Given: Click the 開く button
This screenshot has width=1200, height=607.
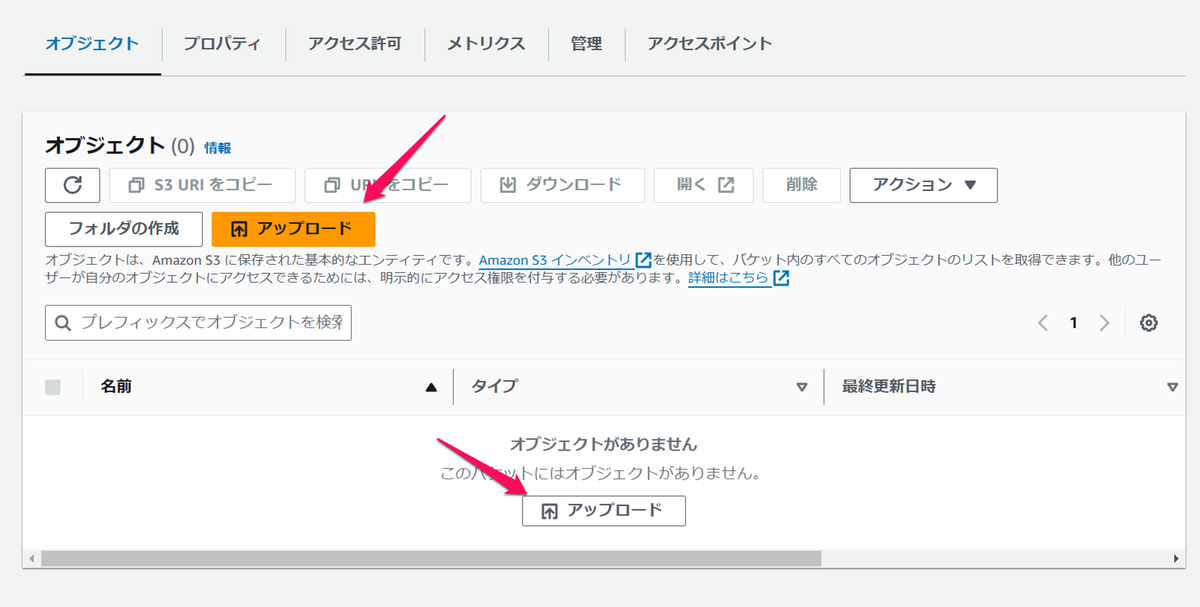Looking at the screenshot, I should [704, 185].
